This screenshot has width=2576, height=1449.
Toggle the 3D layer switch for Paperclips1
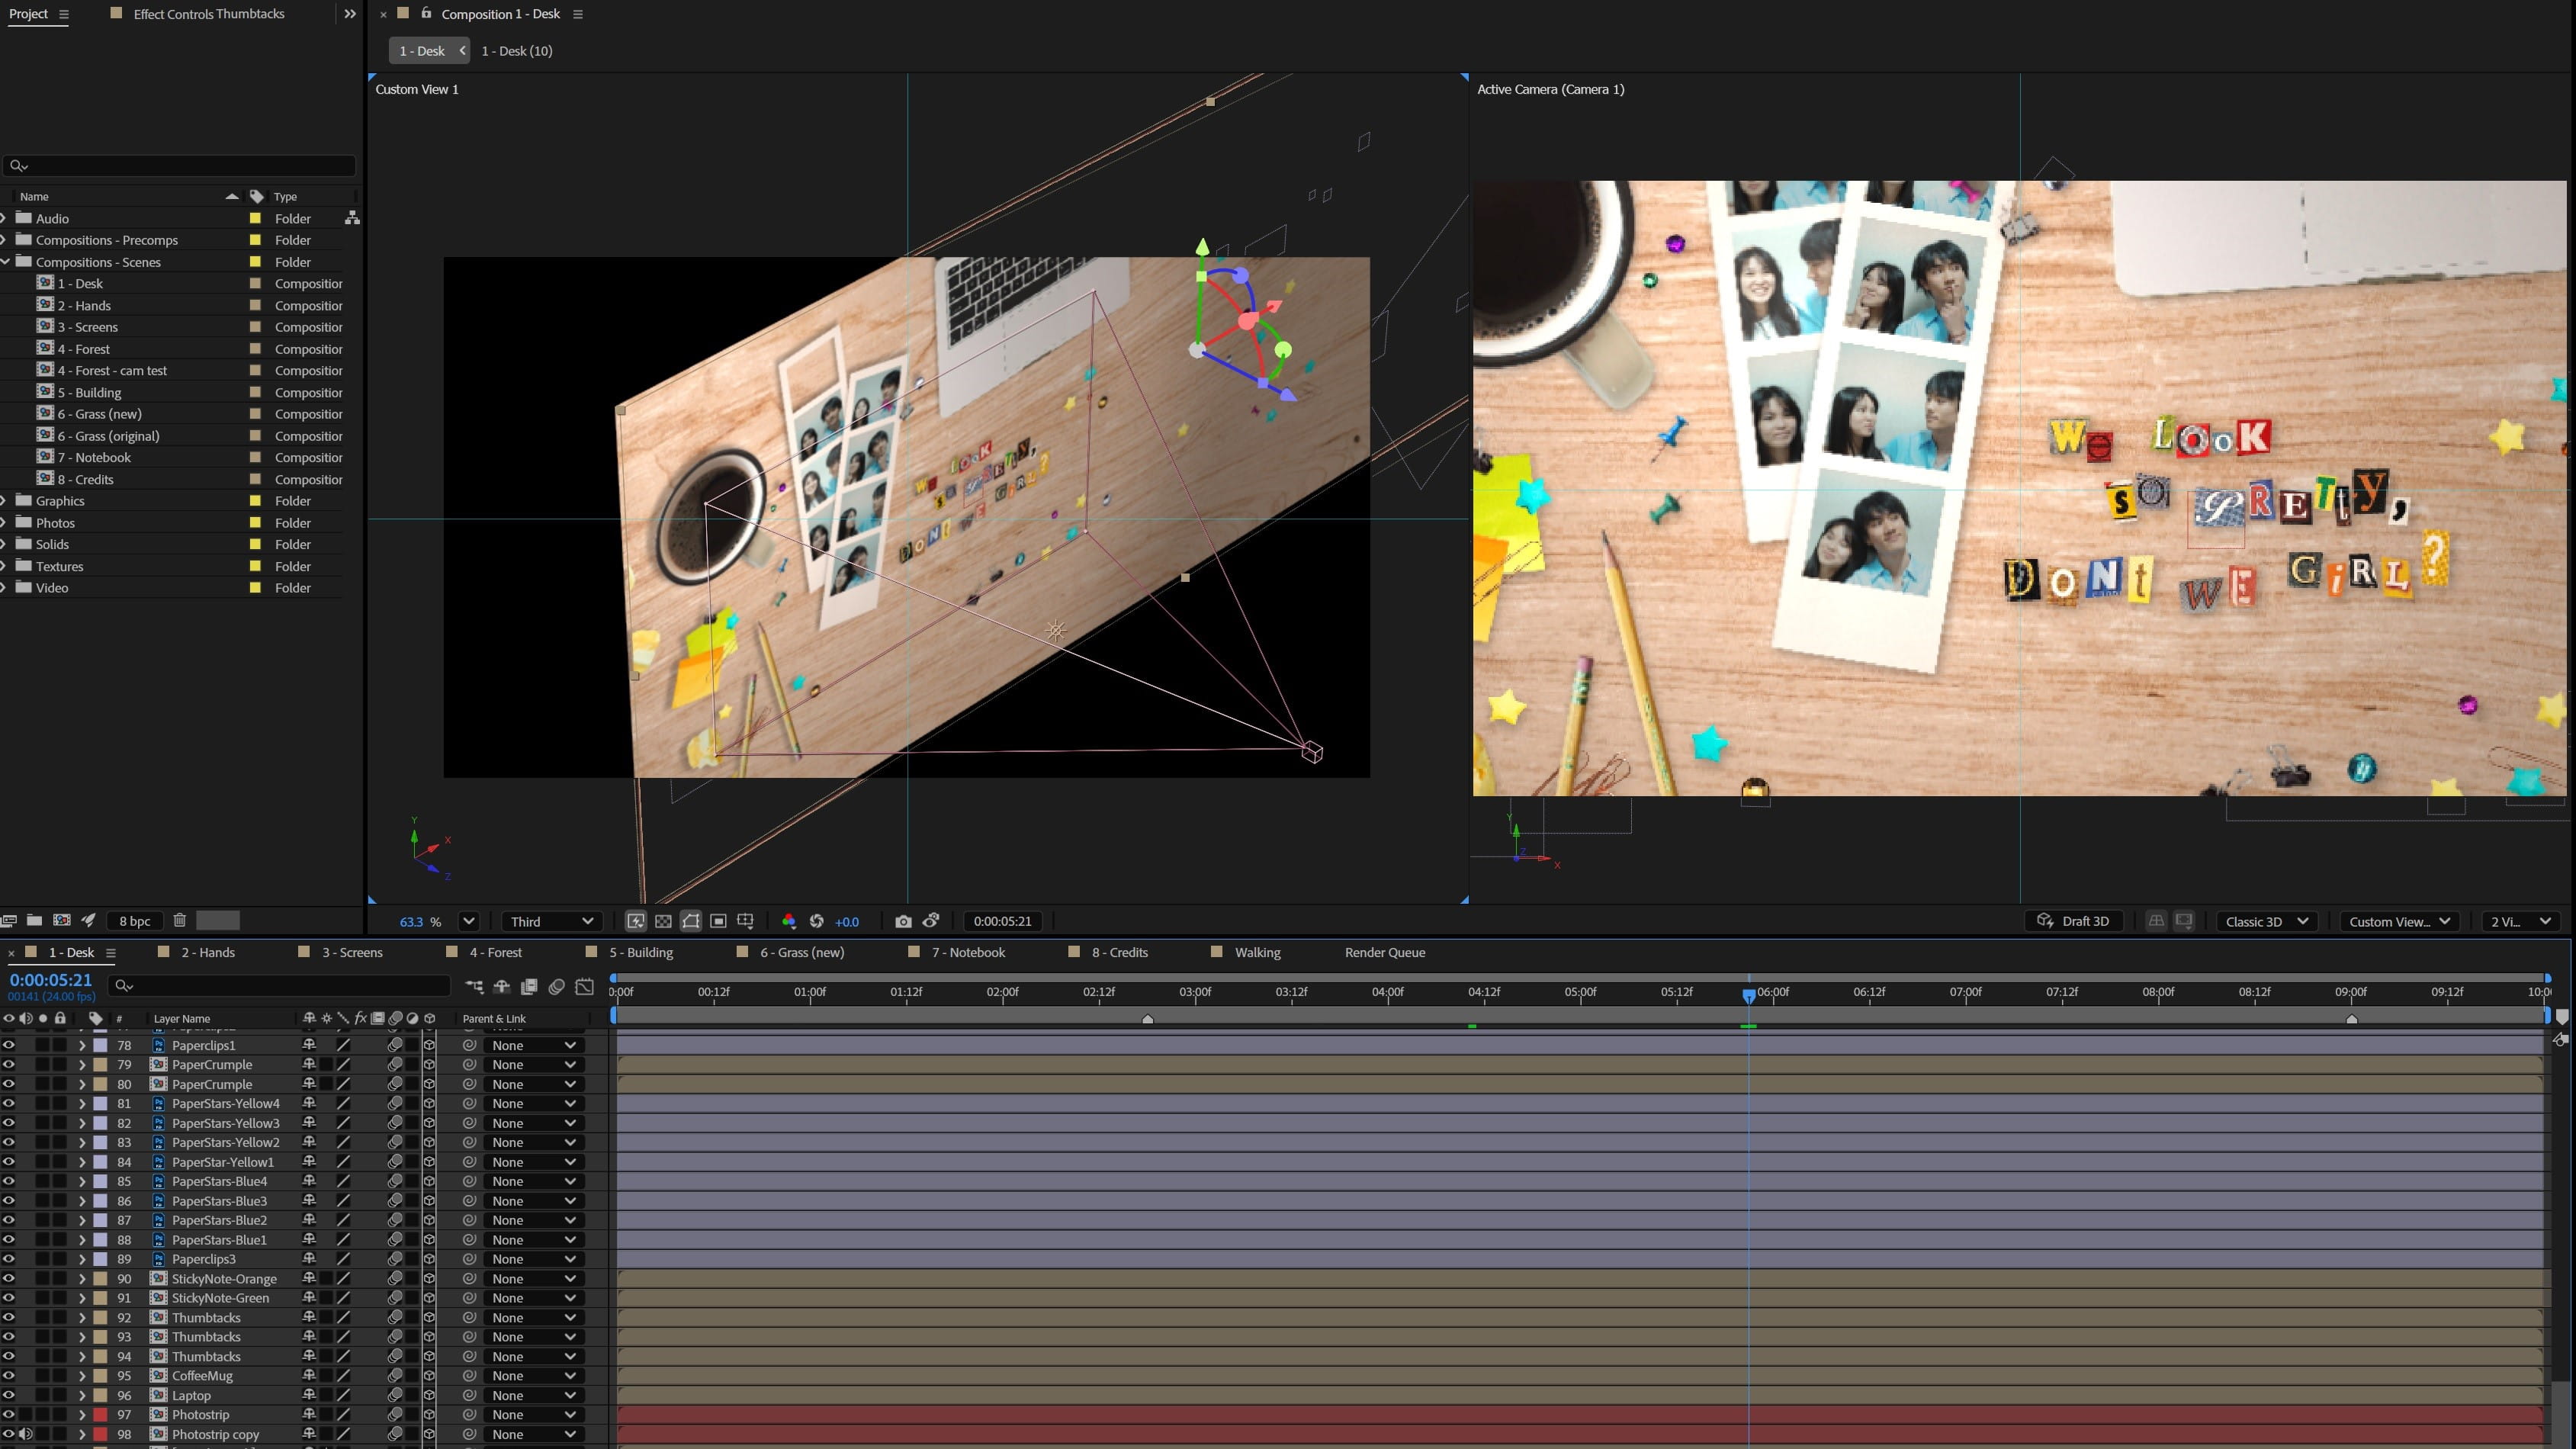(x=429, y=1045)
